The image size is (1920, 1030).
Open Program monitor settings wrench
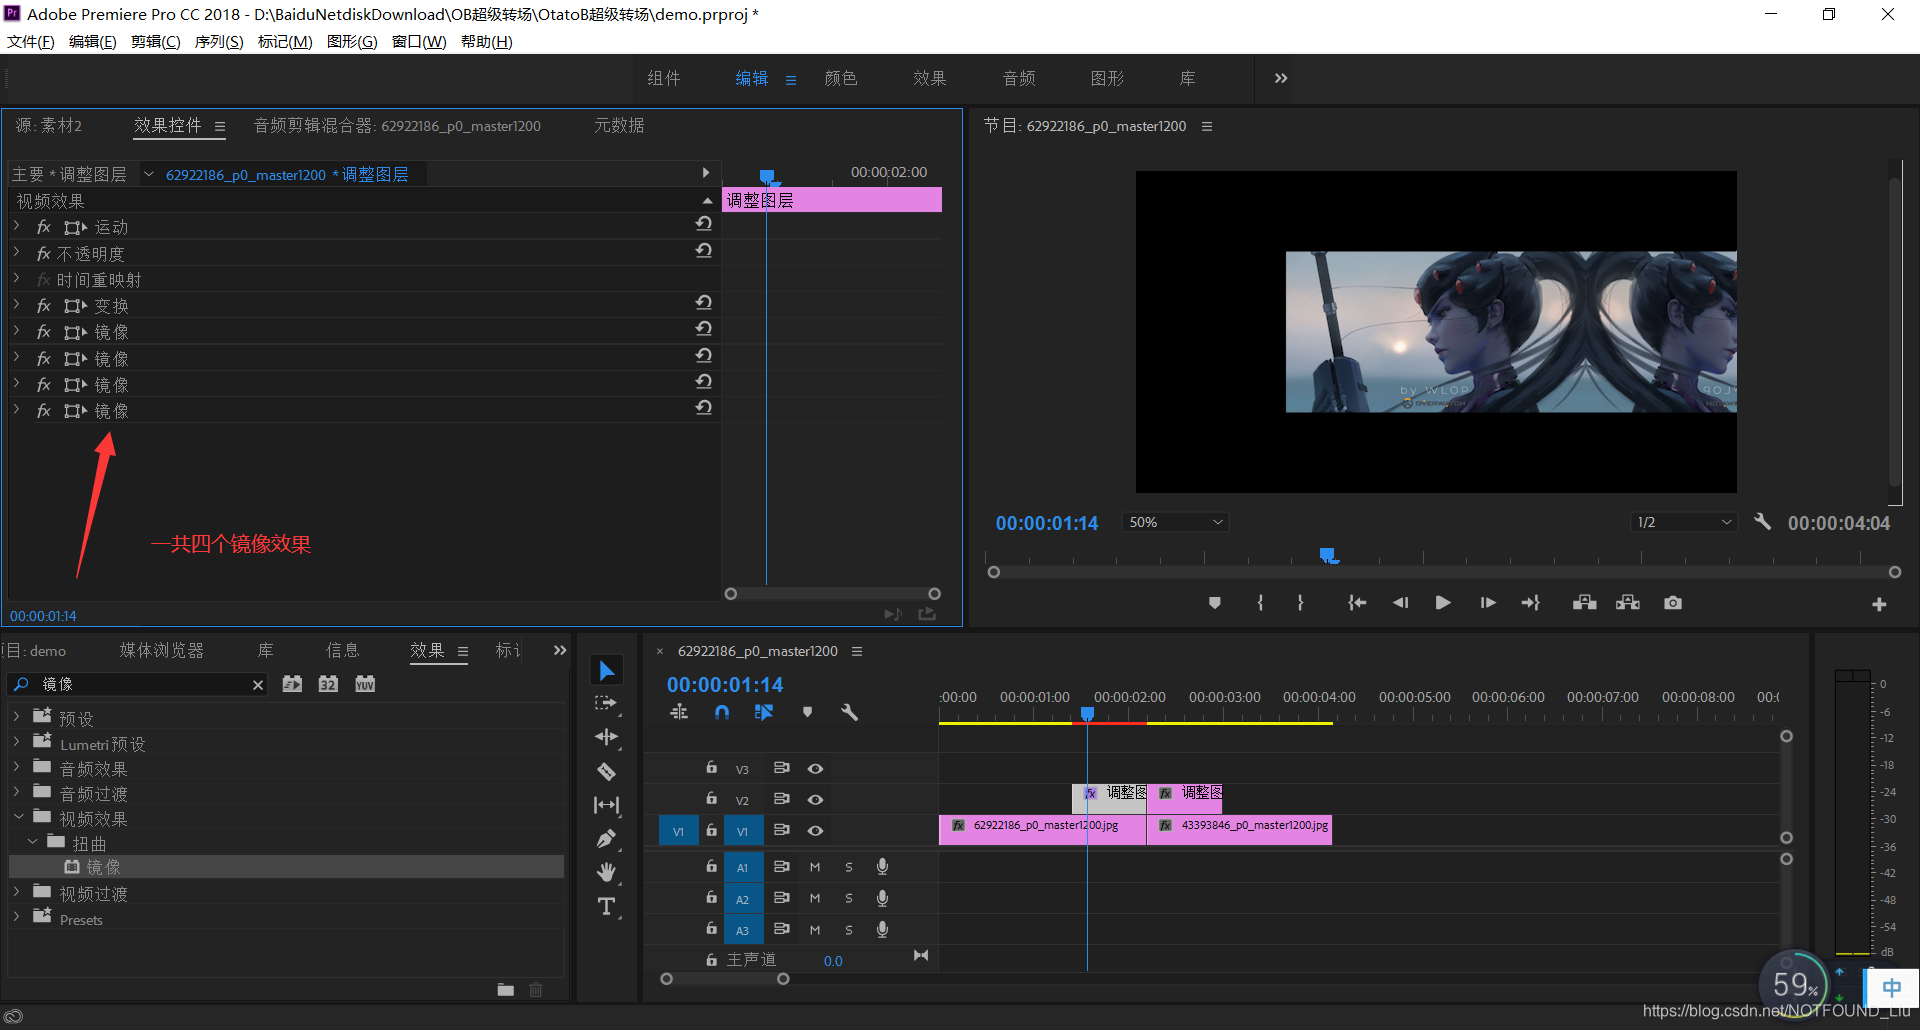click(1762, 522)
